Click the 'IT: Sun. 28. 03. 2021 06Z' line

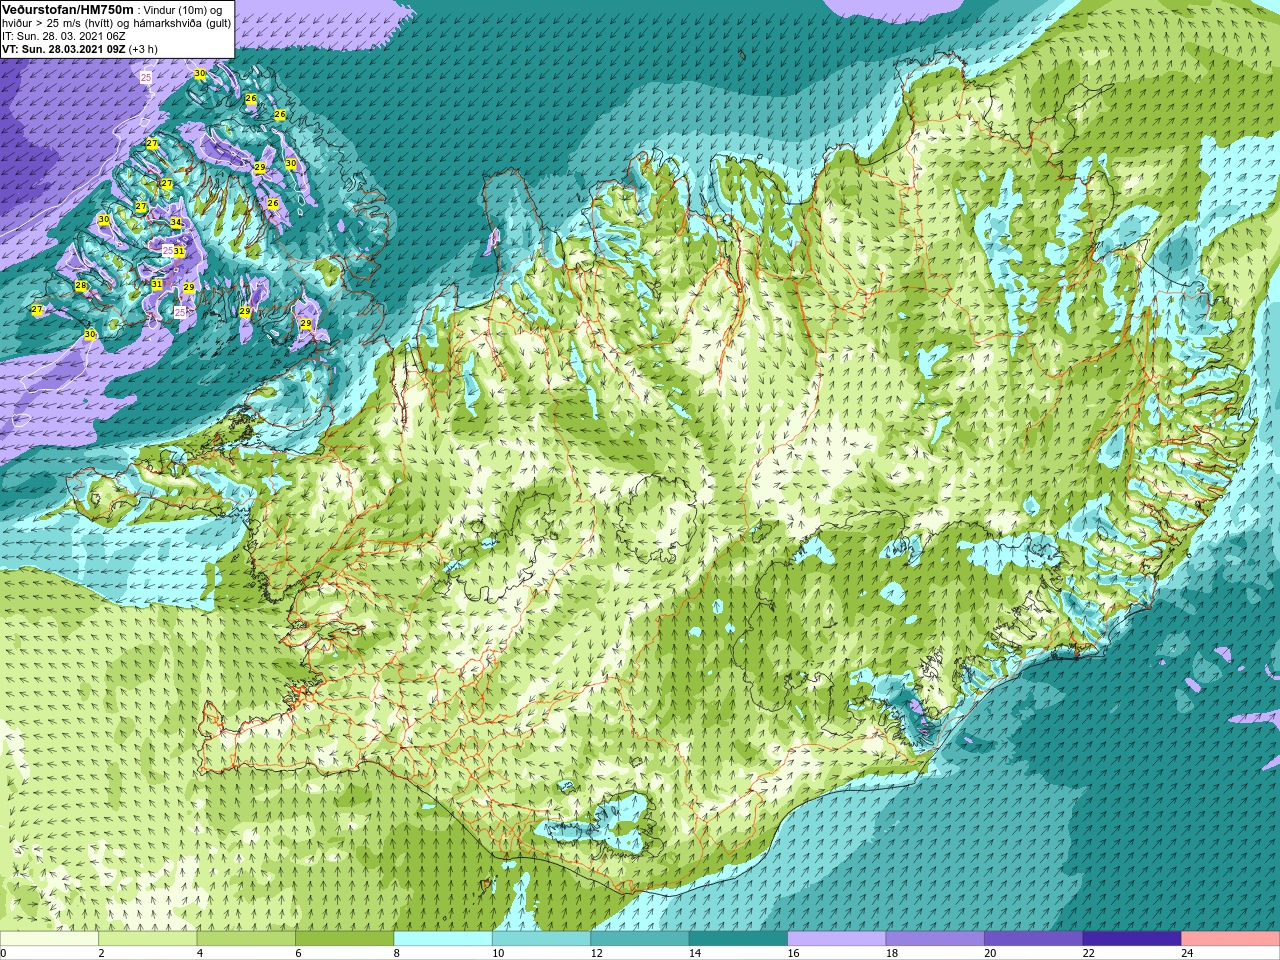tap(63, 36)
